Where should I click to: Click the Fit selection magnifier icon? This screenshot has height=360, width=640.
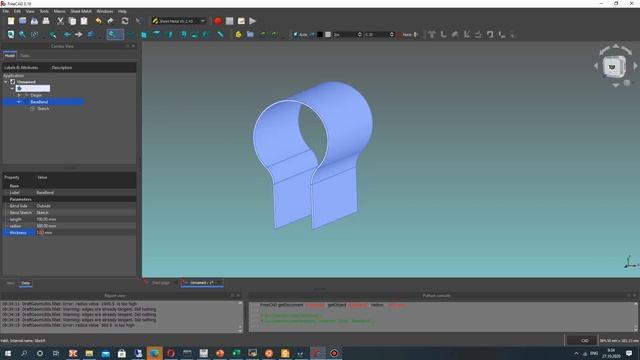pyautogui.click(x=22, y=35)
